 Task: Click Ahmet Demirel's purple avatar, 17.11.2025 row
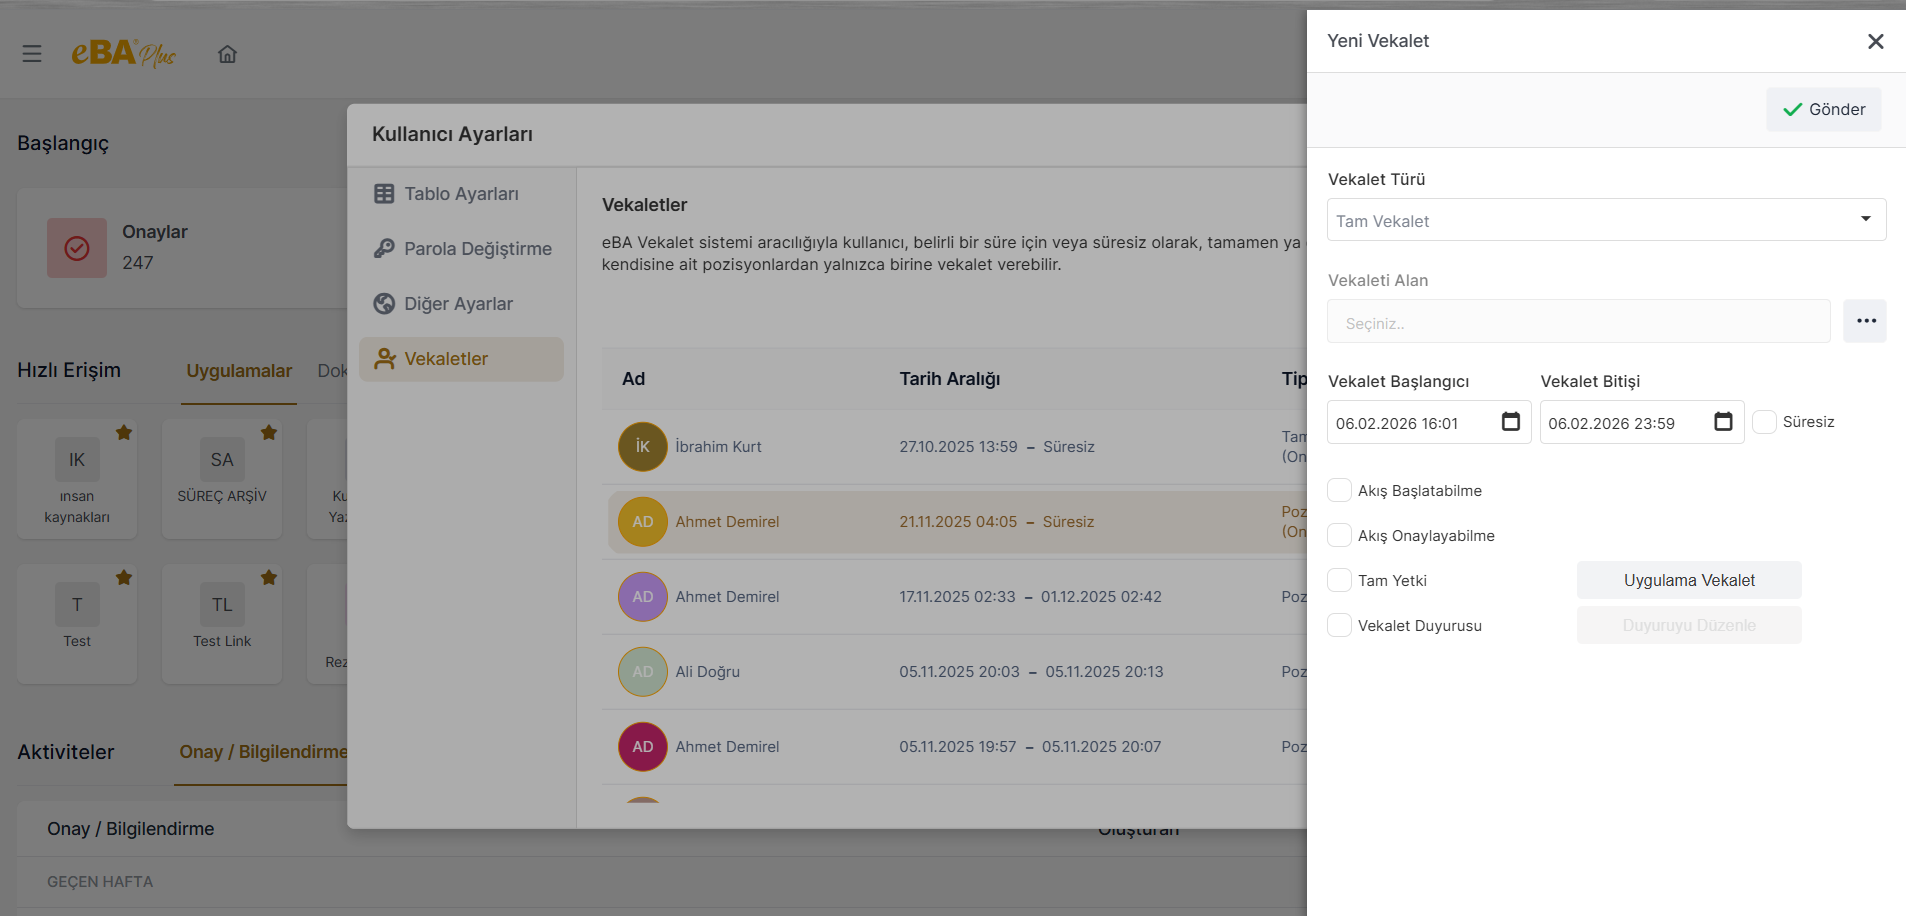[643, 597]
